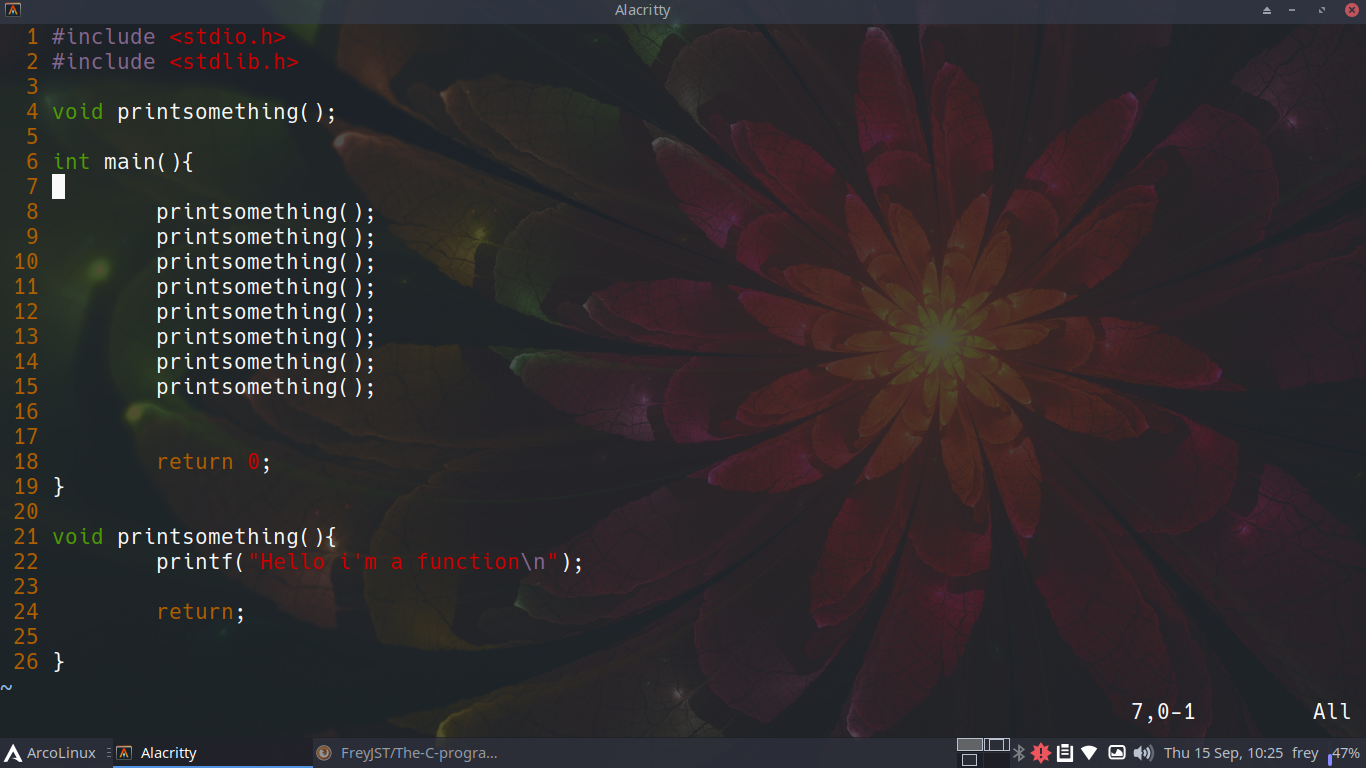Open the screenshot tray icon

[x=1117, y=753]
